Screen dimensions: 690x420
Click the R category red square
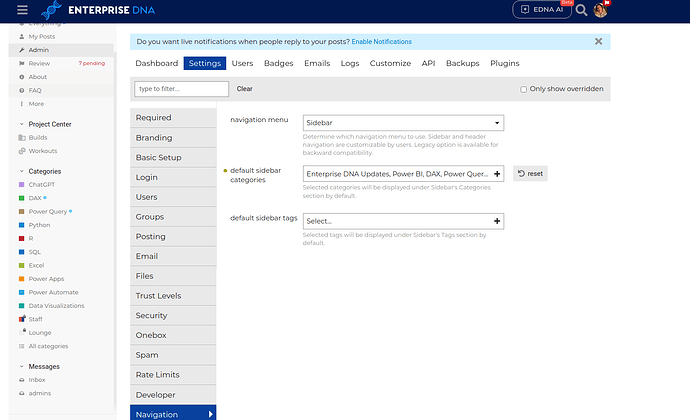[22, 238]
